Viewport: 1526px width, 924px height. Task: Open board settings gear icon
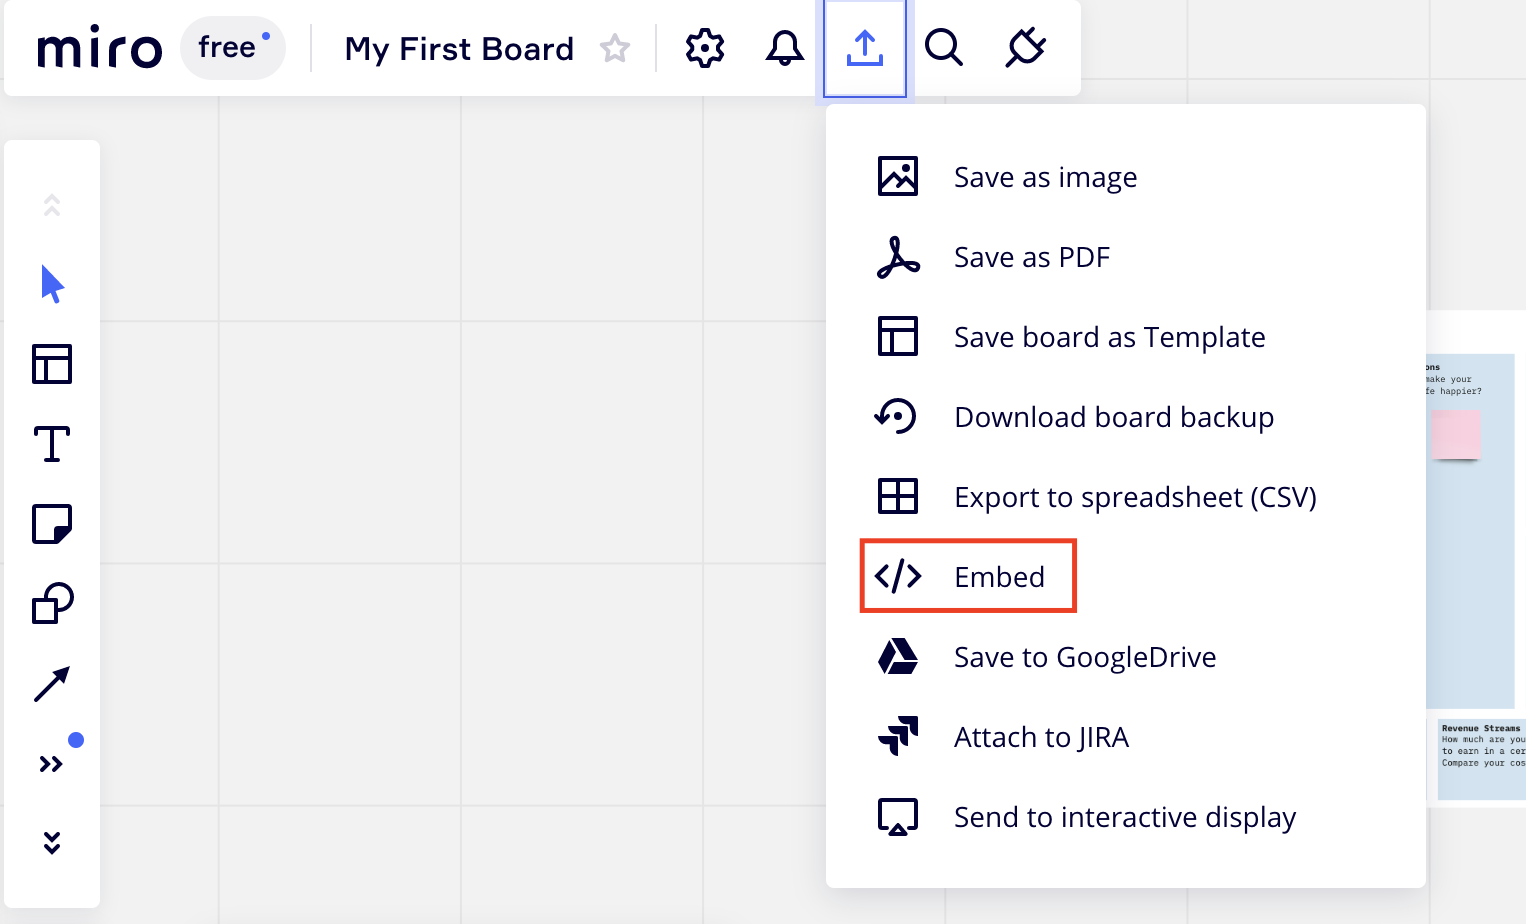pyautogui.click(x=705, y=48)
